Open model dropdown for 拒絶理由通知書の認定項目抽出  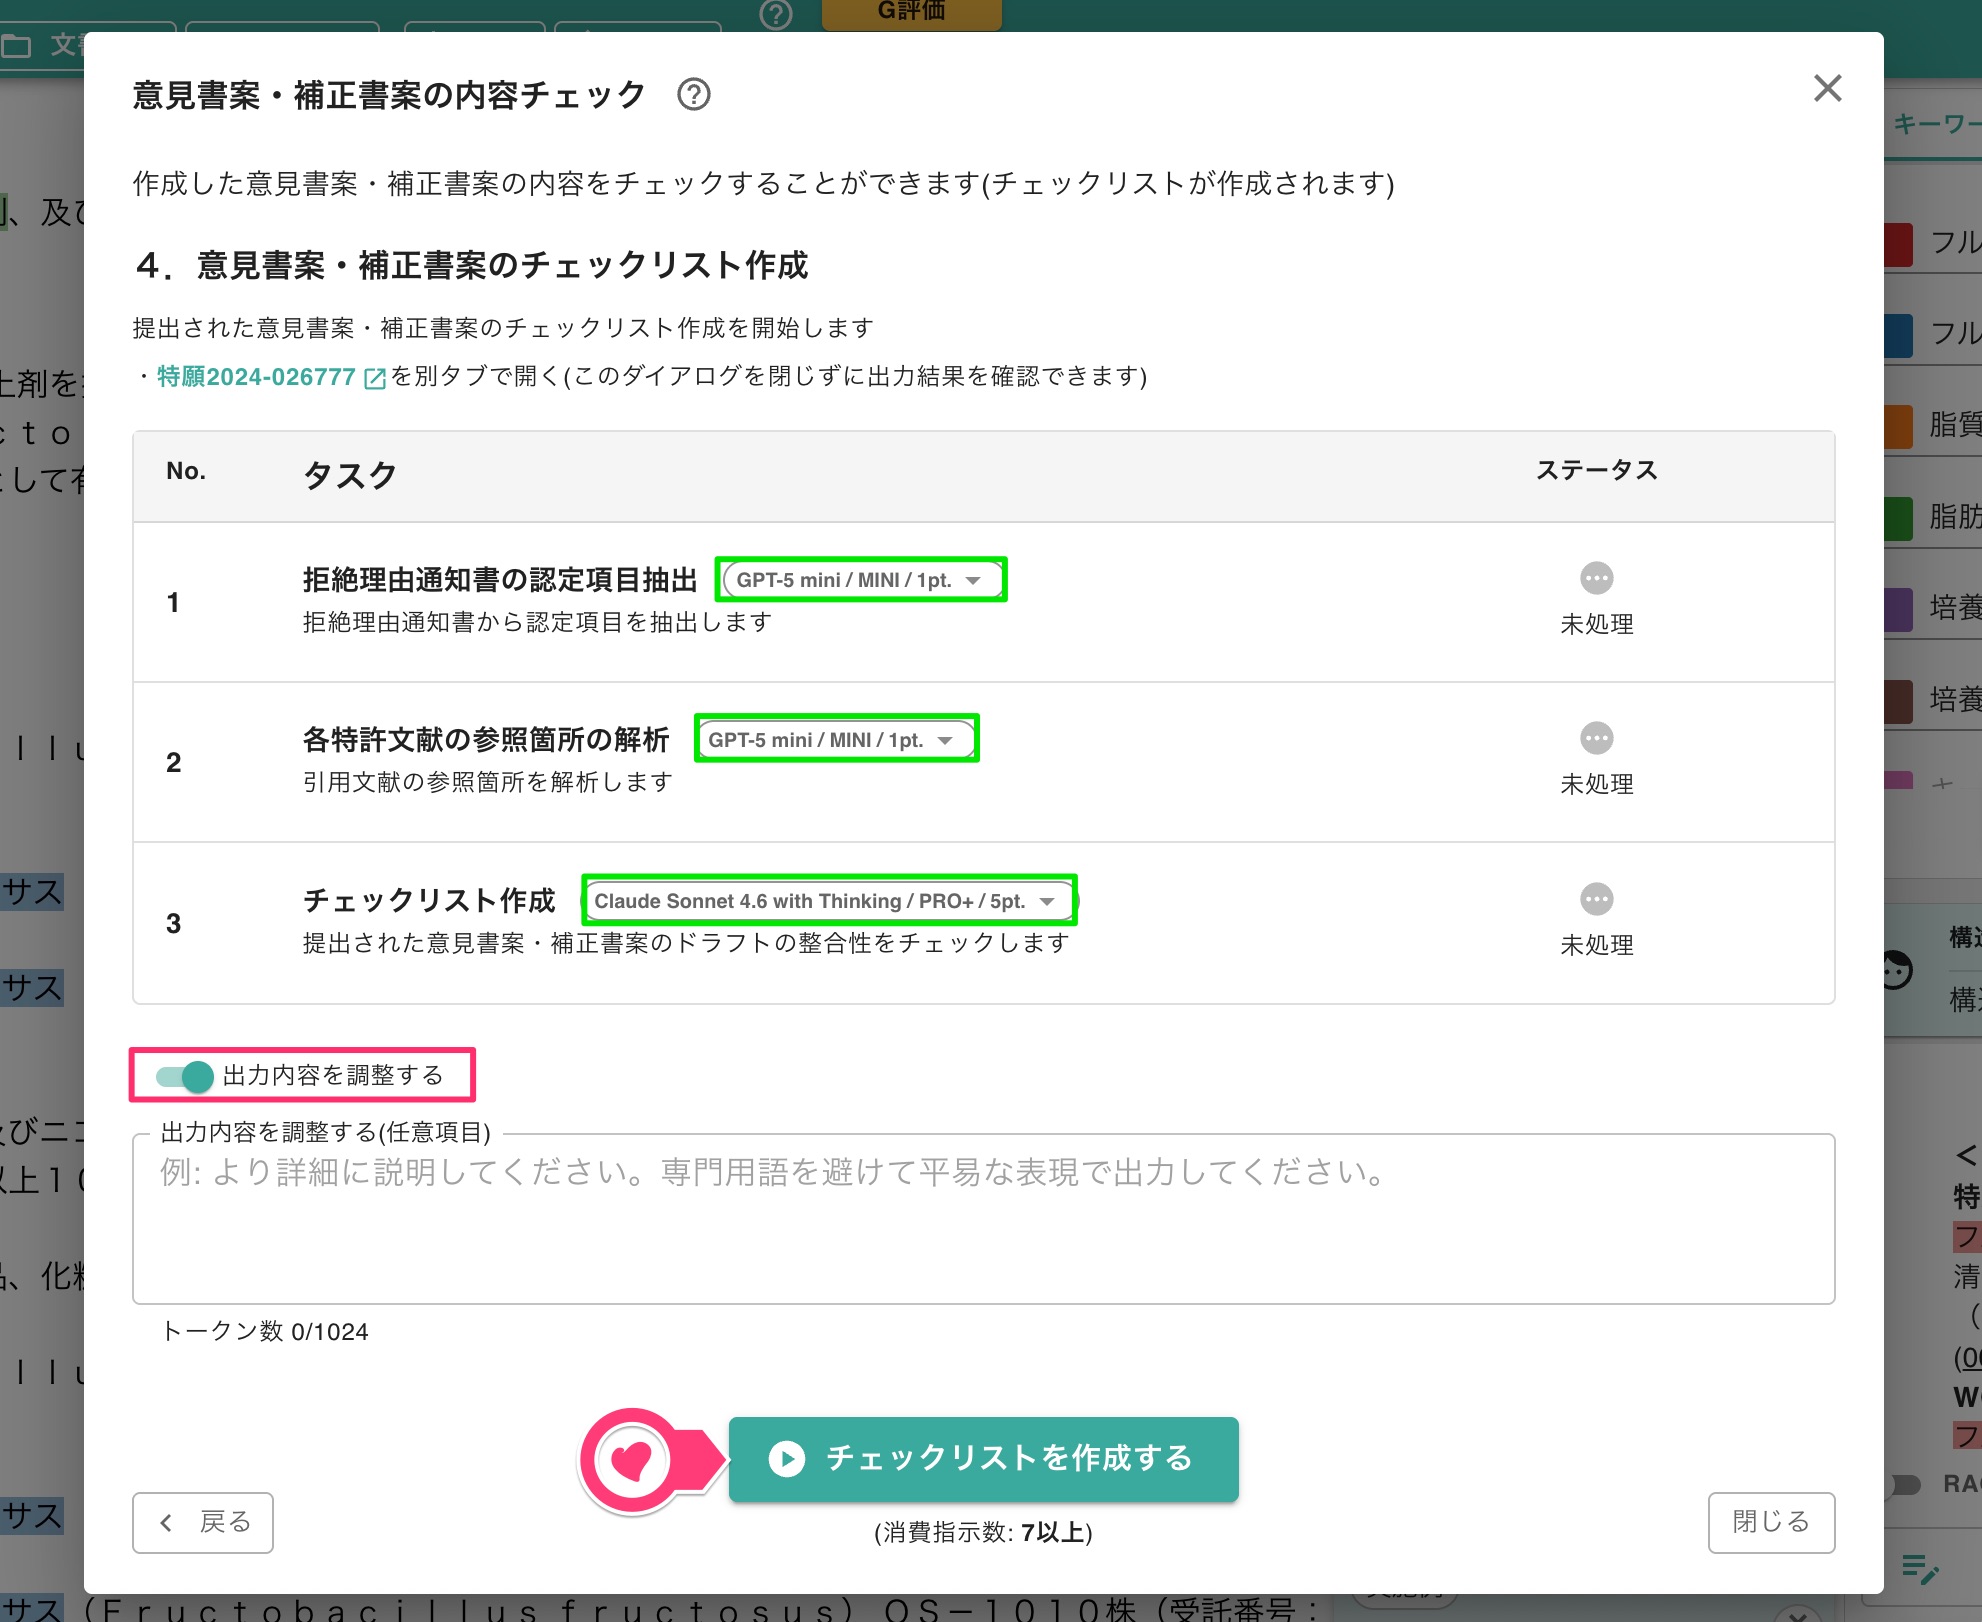click(861, 580)
